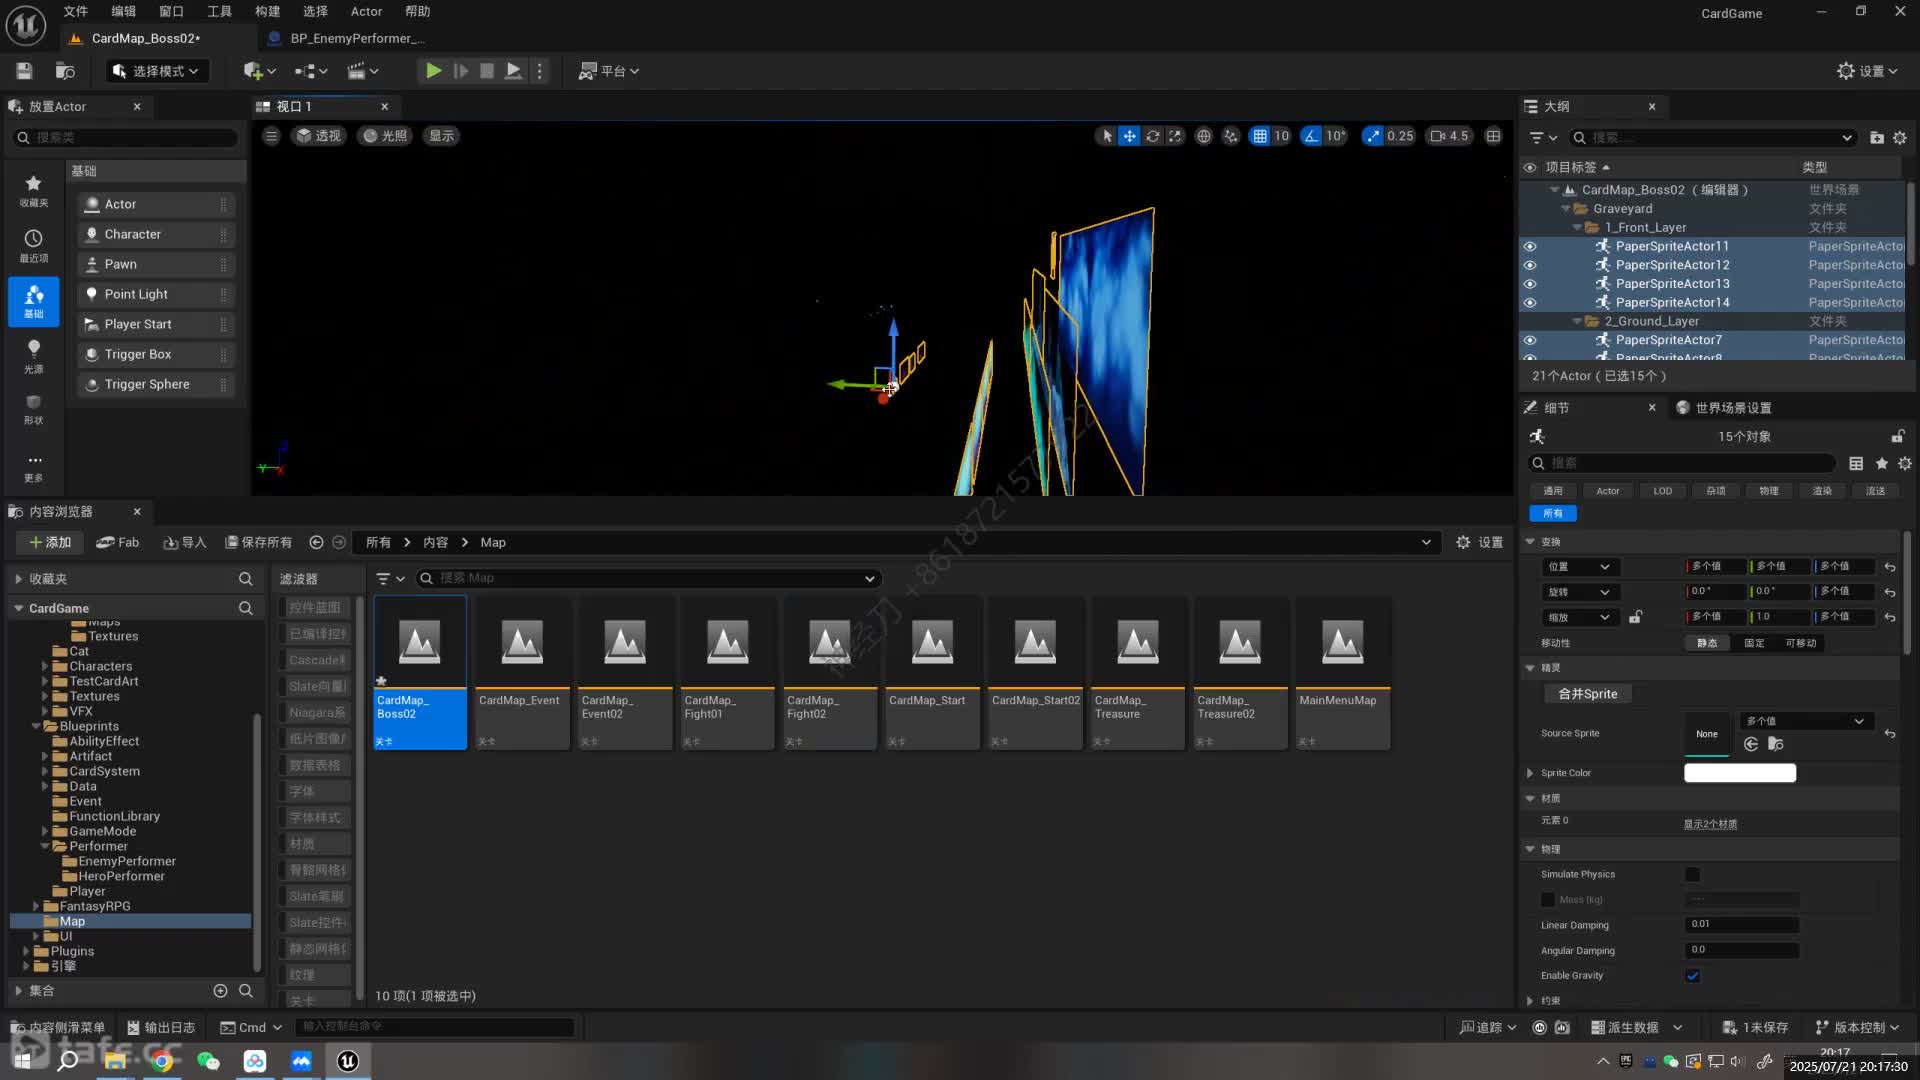Collapse the 1_Front_Layer folder in outliner
The image size is (1920, 1080).
[x=1577, y=228]
